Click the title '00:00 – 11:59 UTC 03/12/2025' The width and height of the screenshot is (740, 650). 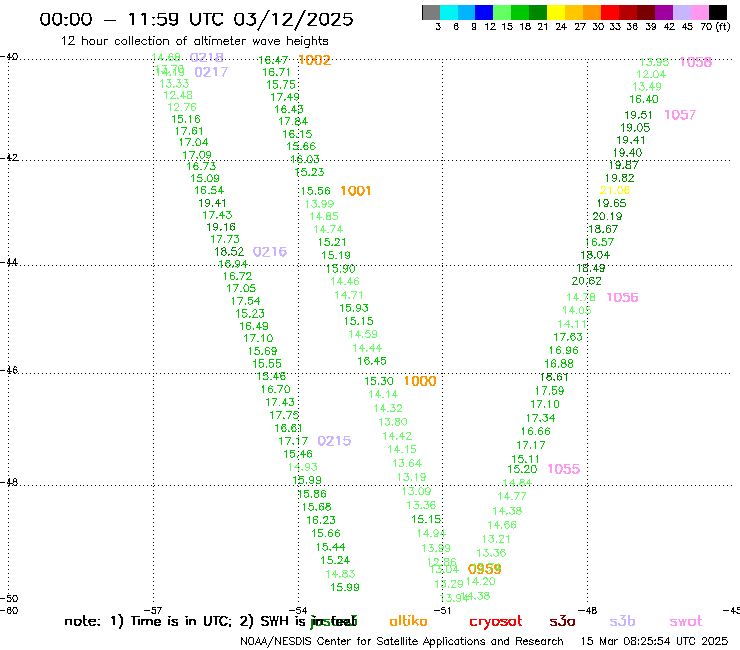pyautogui.click(x=196, y=19)
